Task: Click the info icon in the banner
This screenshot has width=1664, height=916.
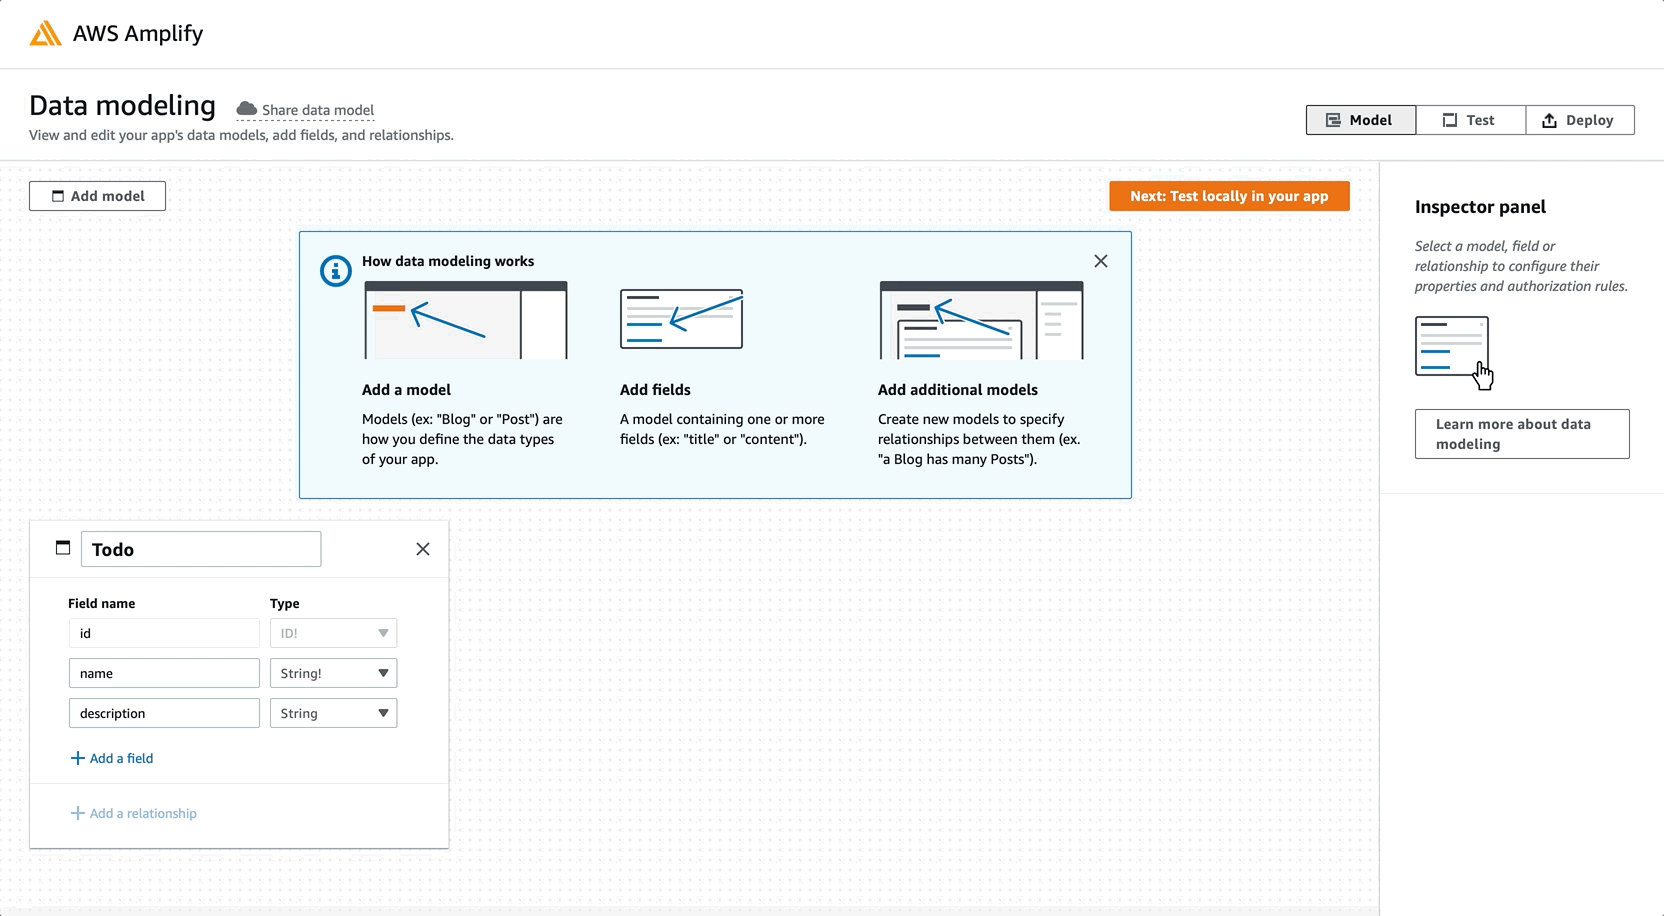Action: click(335, 270)
